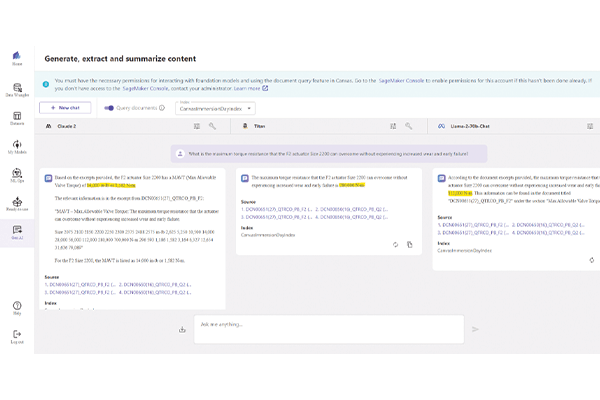Open source 2 in Llama-2 response
Screen dimensions: 600x400
(x=548, y=225)
